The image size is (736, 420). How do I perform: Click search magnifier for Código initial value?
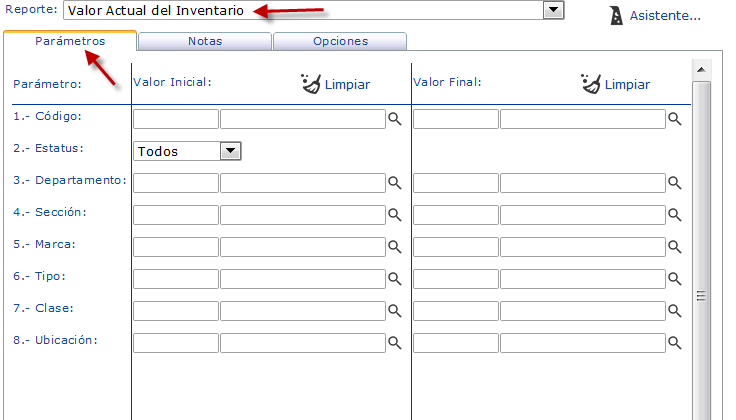(x=395, y=119)
